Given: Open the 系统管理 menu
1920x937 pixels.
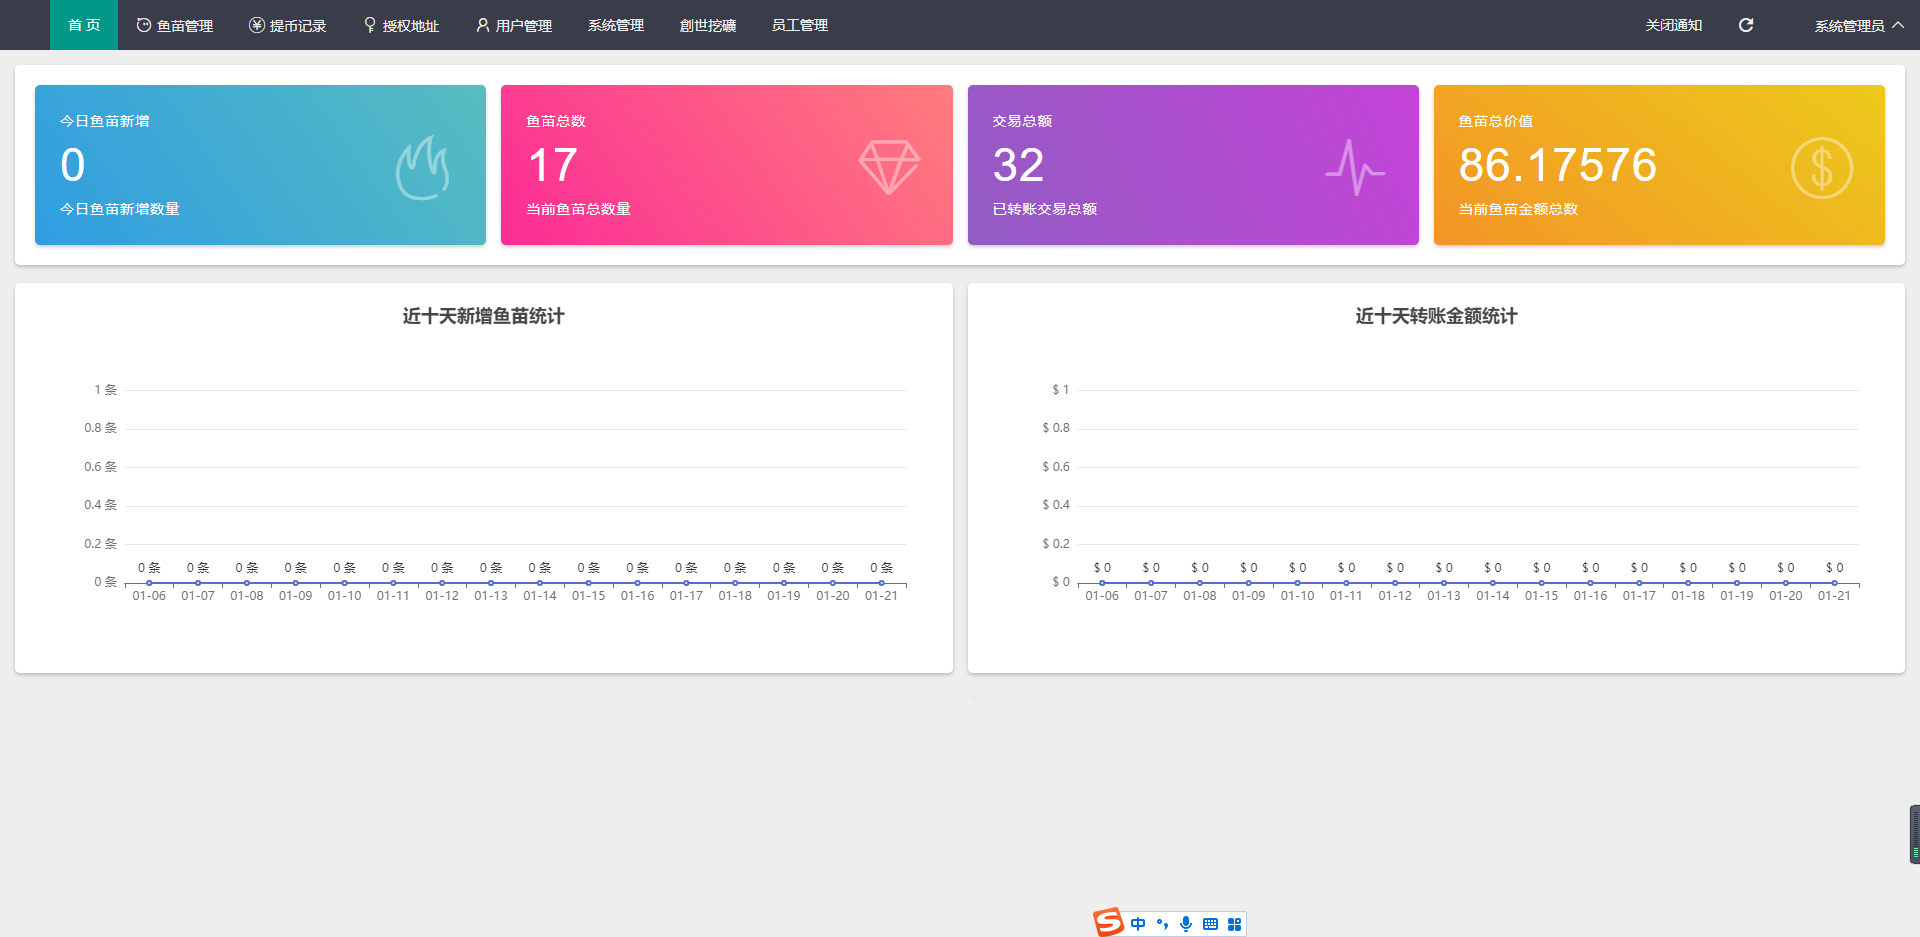Looking at the screenshot, I should click(616, 25).
